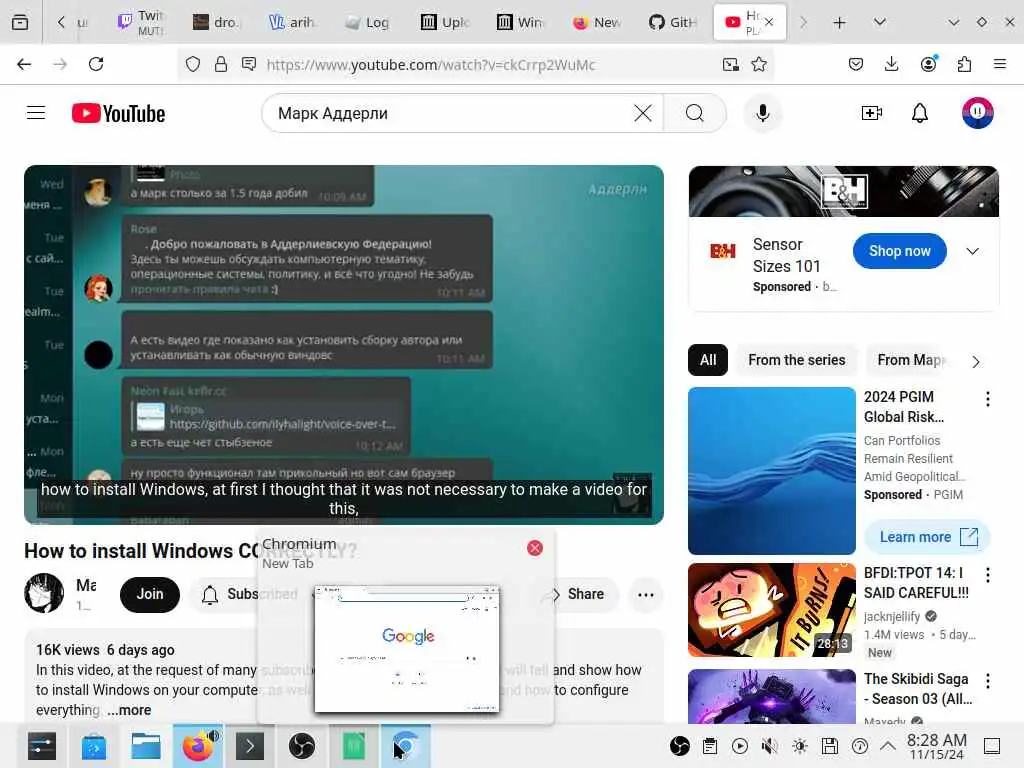
Task: Open Subscribed notification bell button
Action: tap(249, 594)
